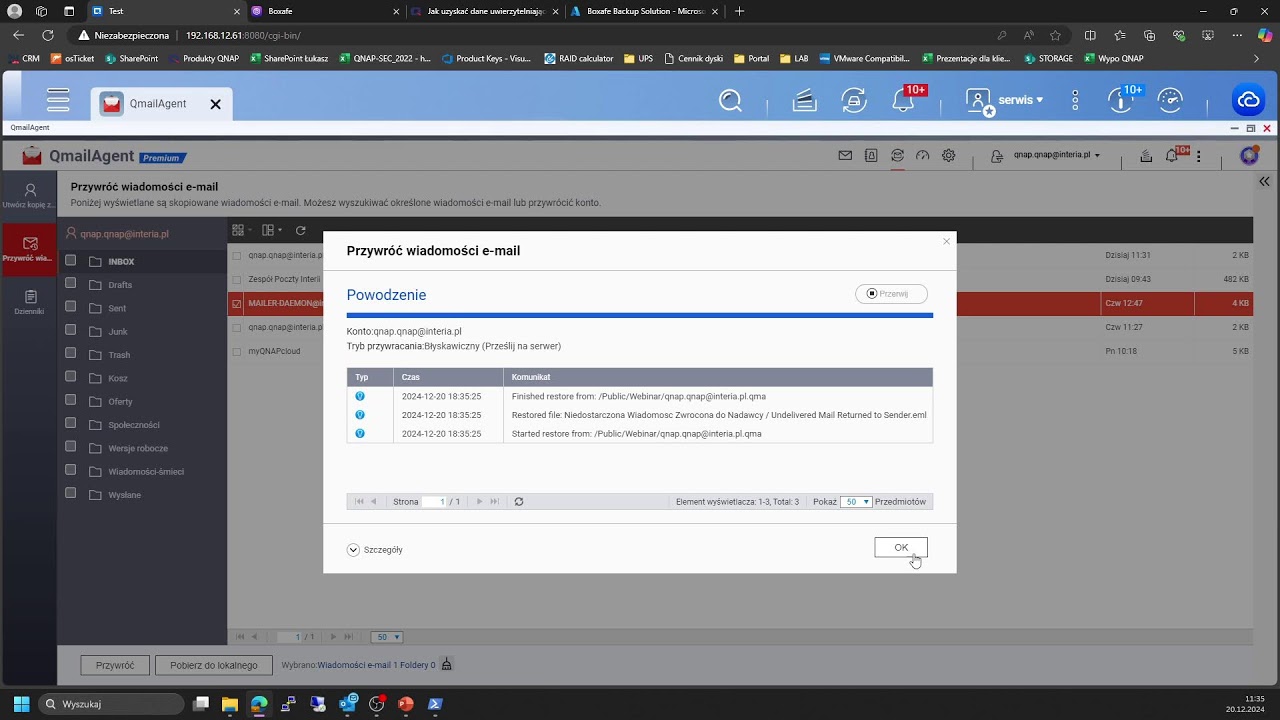Select the Wysłane folder
Image resolution: width=1280 pixels, height=720 pixels.
[125, 495]
